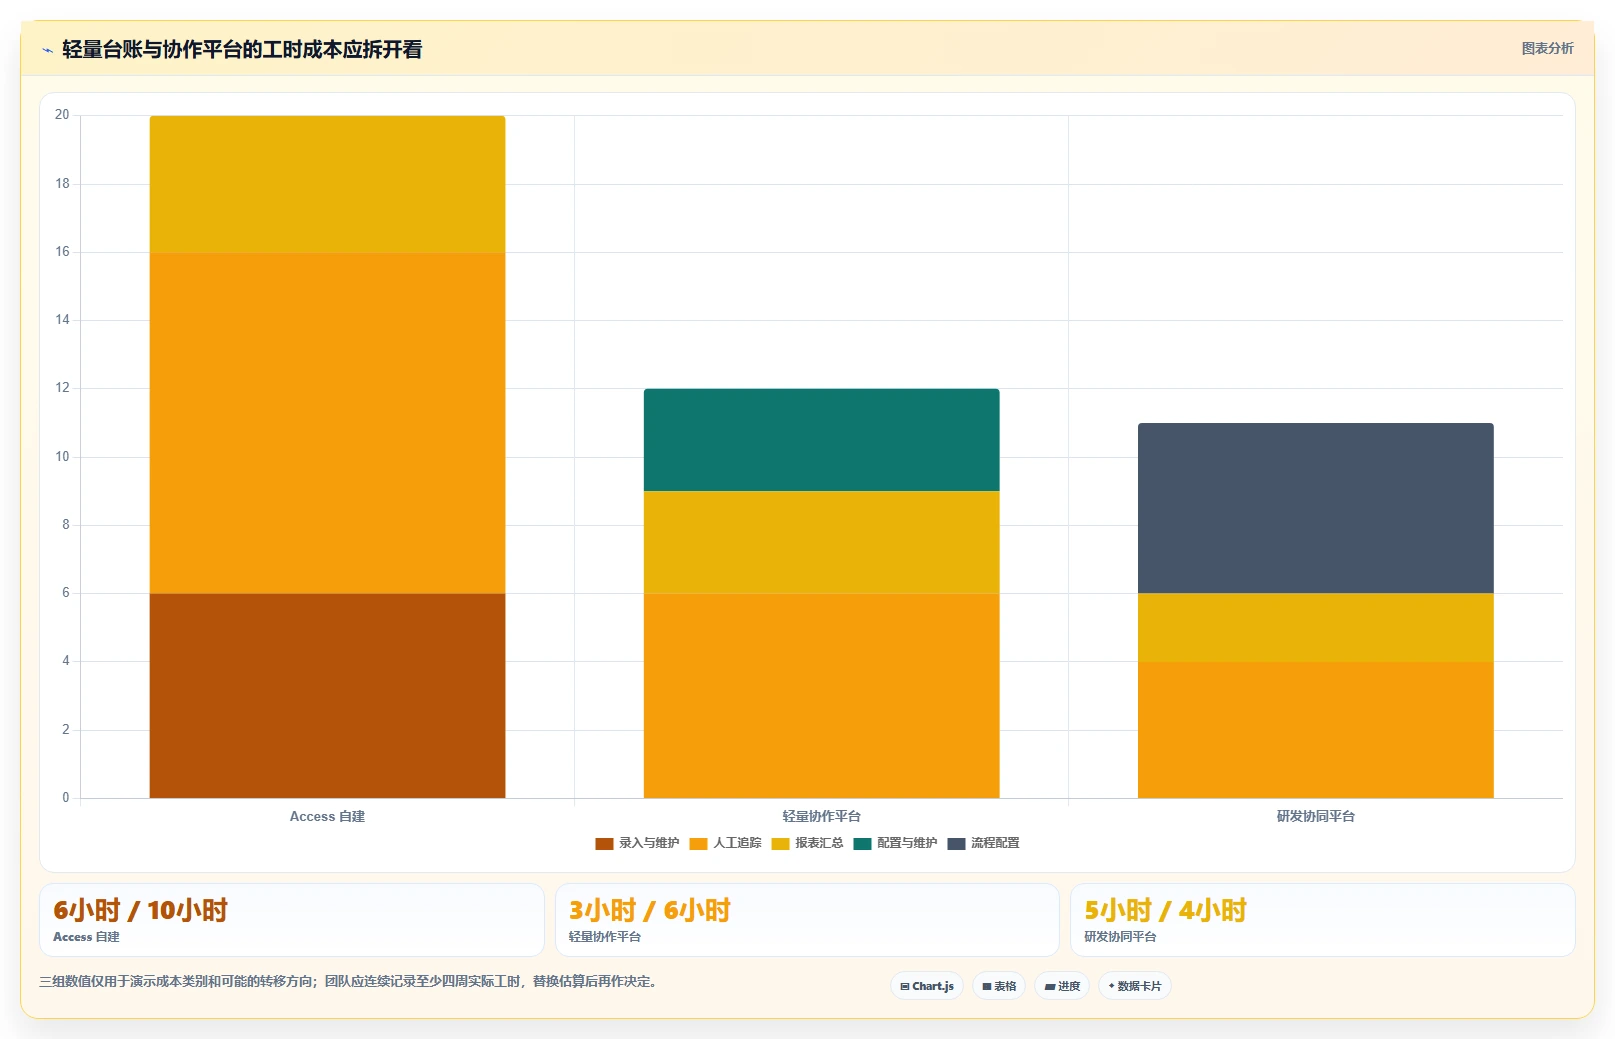Click the footnote starting with 三组数值仅用于演示

point(347,982)
